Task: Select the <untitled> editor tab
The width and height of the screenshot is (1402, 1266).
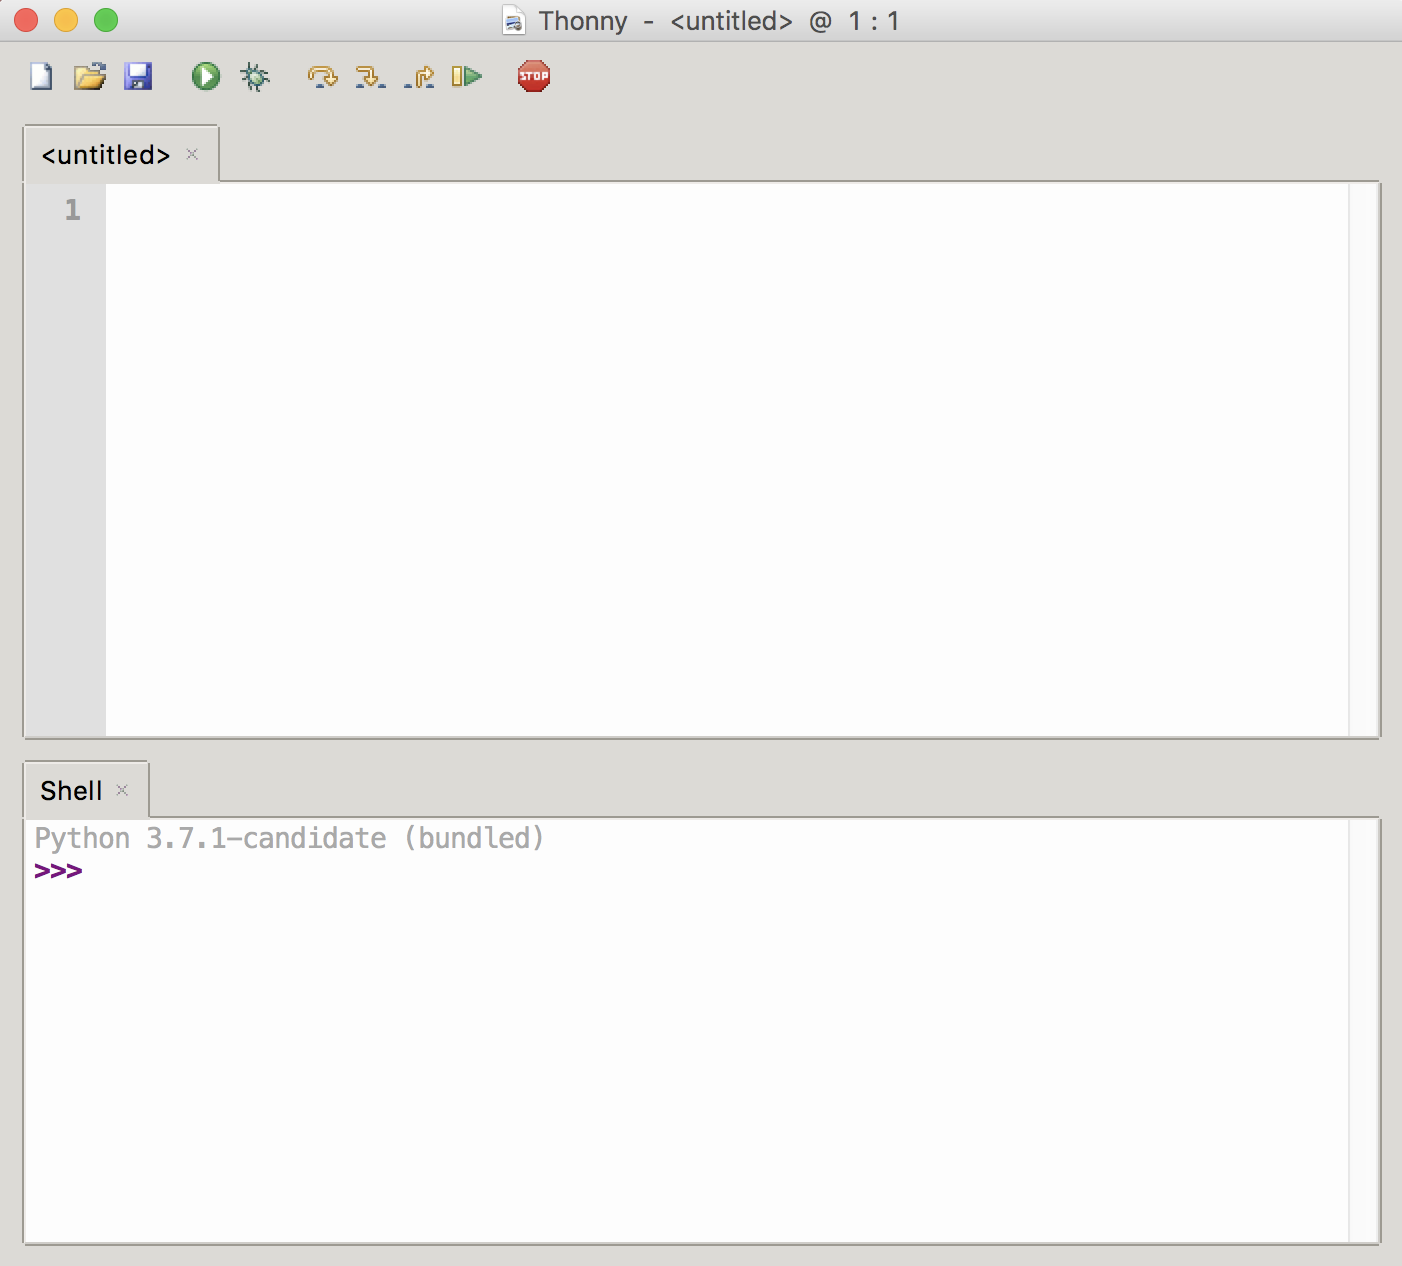Action: (x=106, y=155)
